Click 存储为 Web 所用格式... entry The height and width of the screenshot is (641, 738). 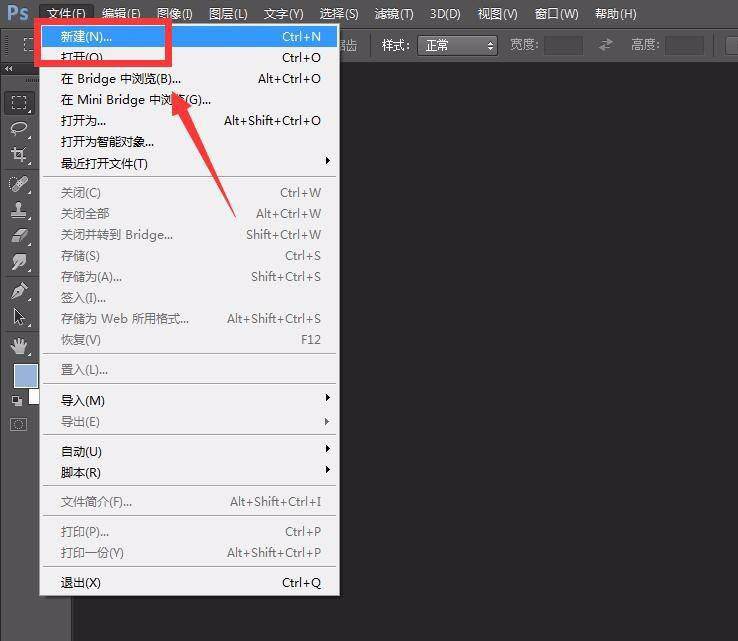pos(190,319)
